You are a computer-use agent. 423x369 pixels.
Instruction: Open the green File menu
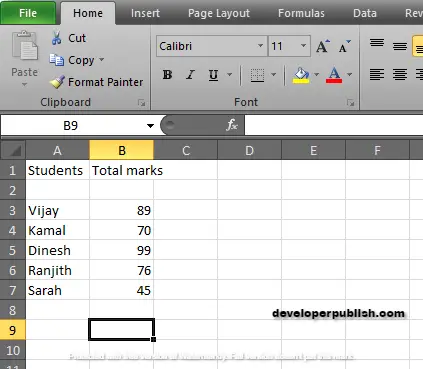point(28,13)
